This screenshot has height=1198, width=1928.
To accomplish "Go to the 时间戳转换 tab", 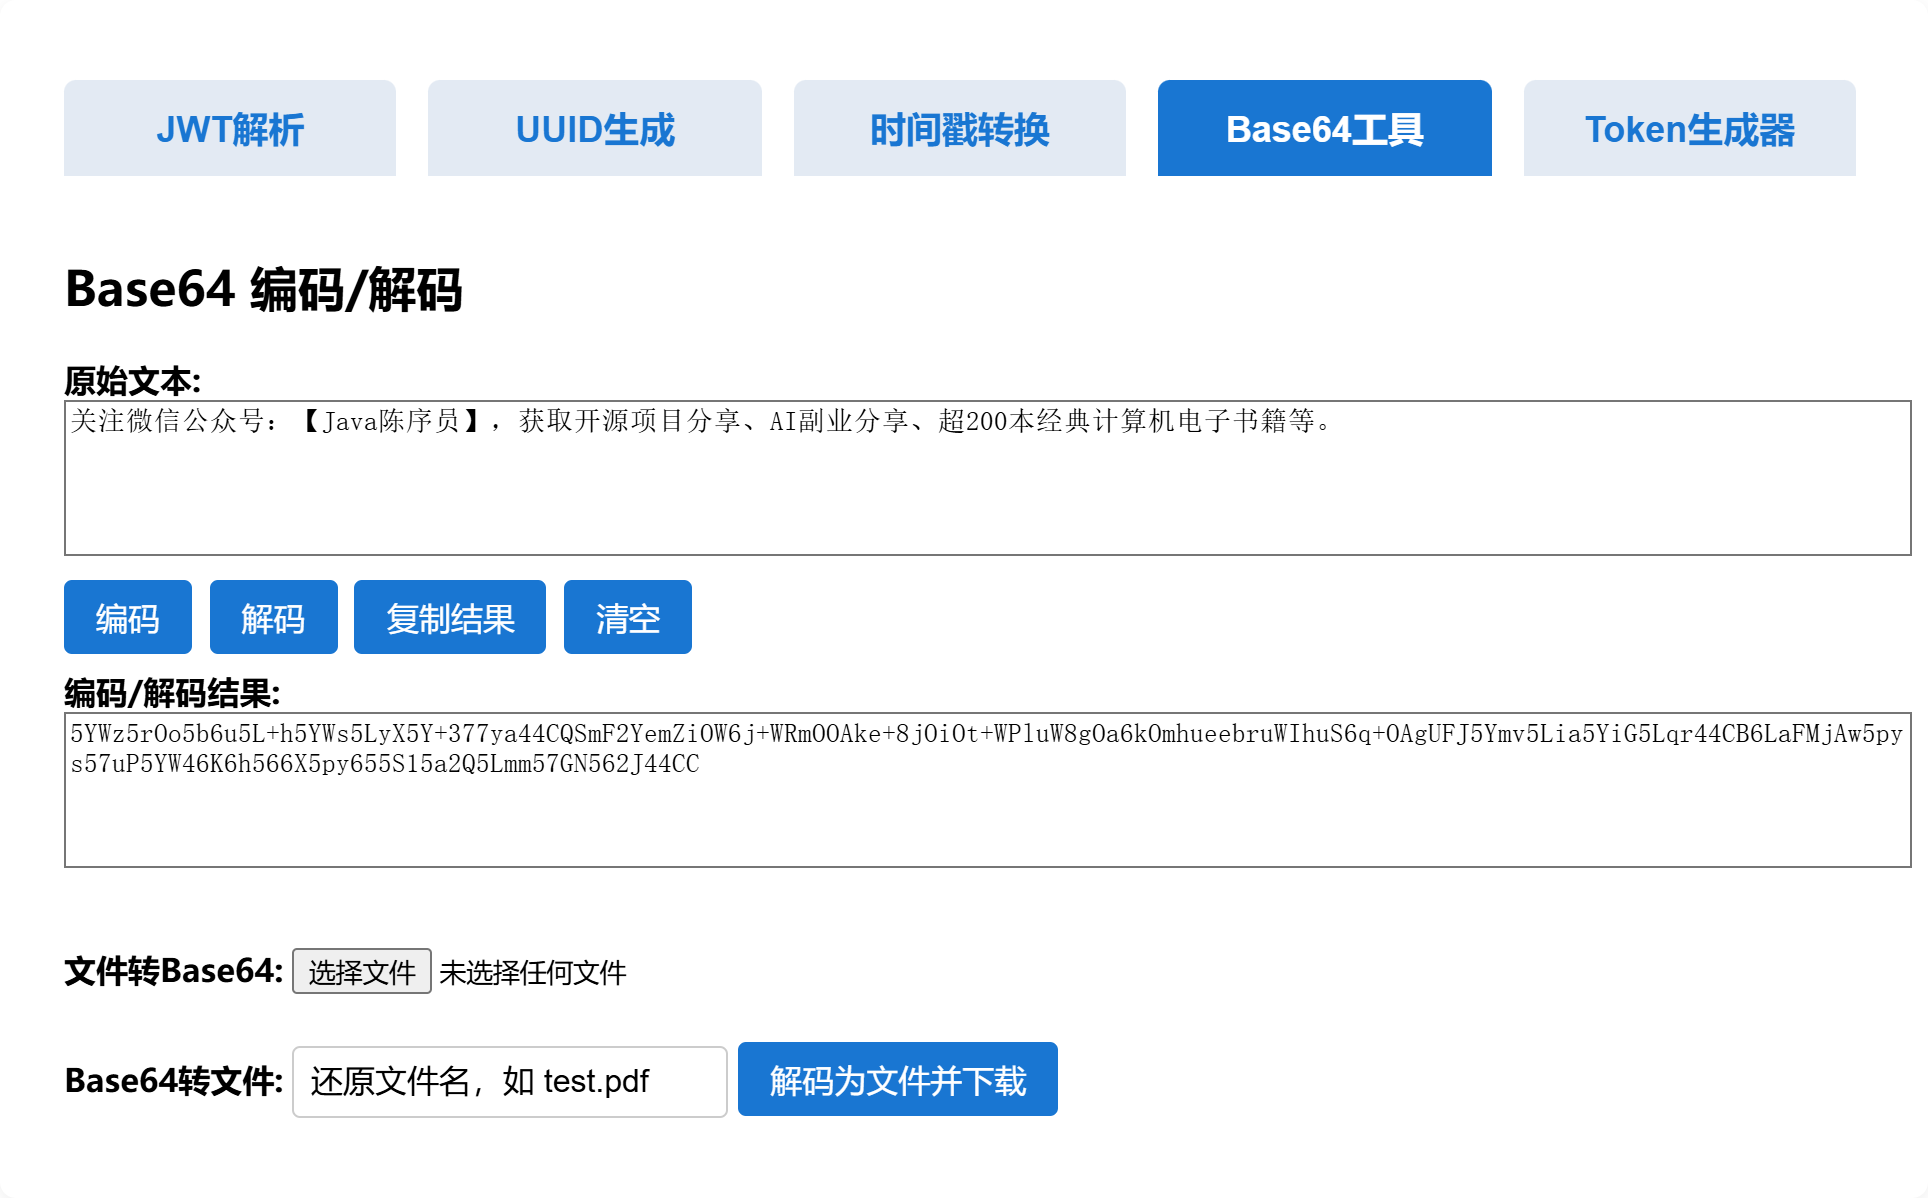I will [960, 129].
